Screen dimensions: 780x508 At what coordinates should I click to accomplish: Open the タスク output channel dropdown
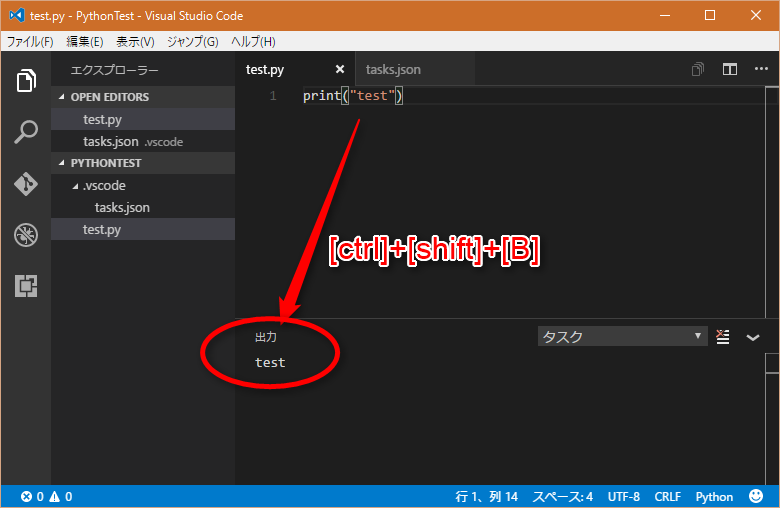[622, 336]
